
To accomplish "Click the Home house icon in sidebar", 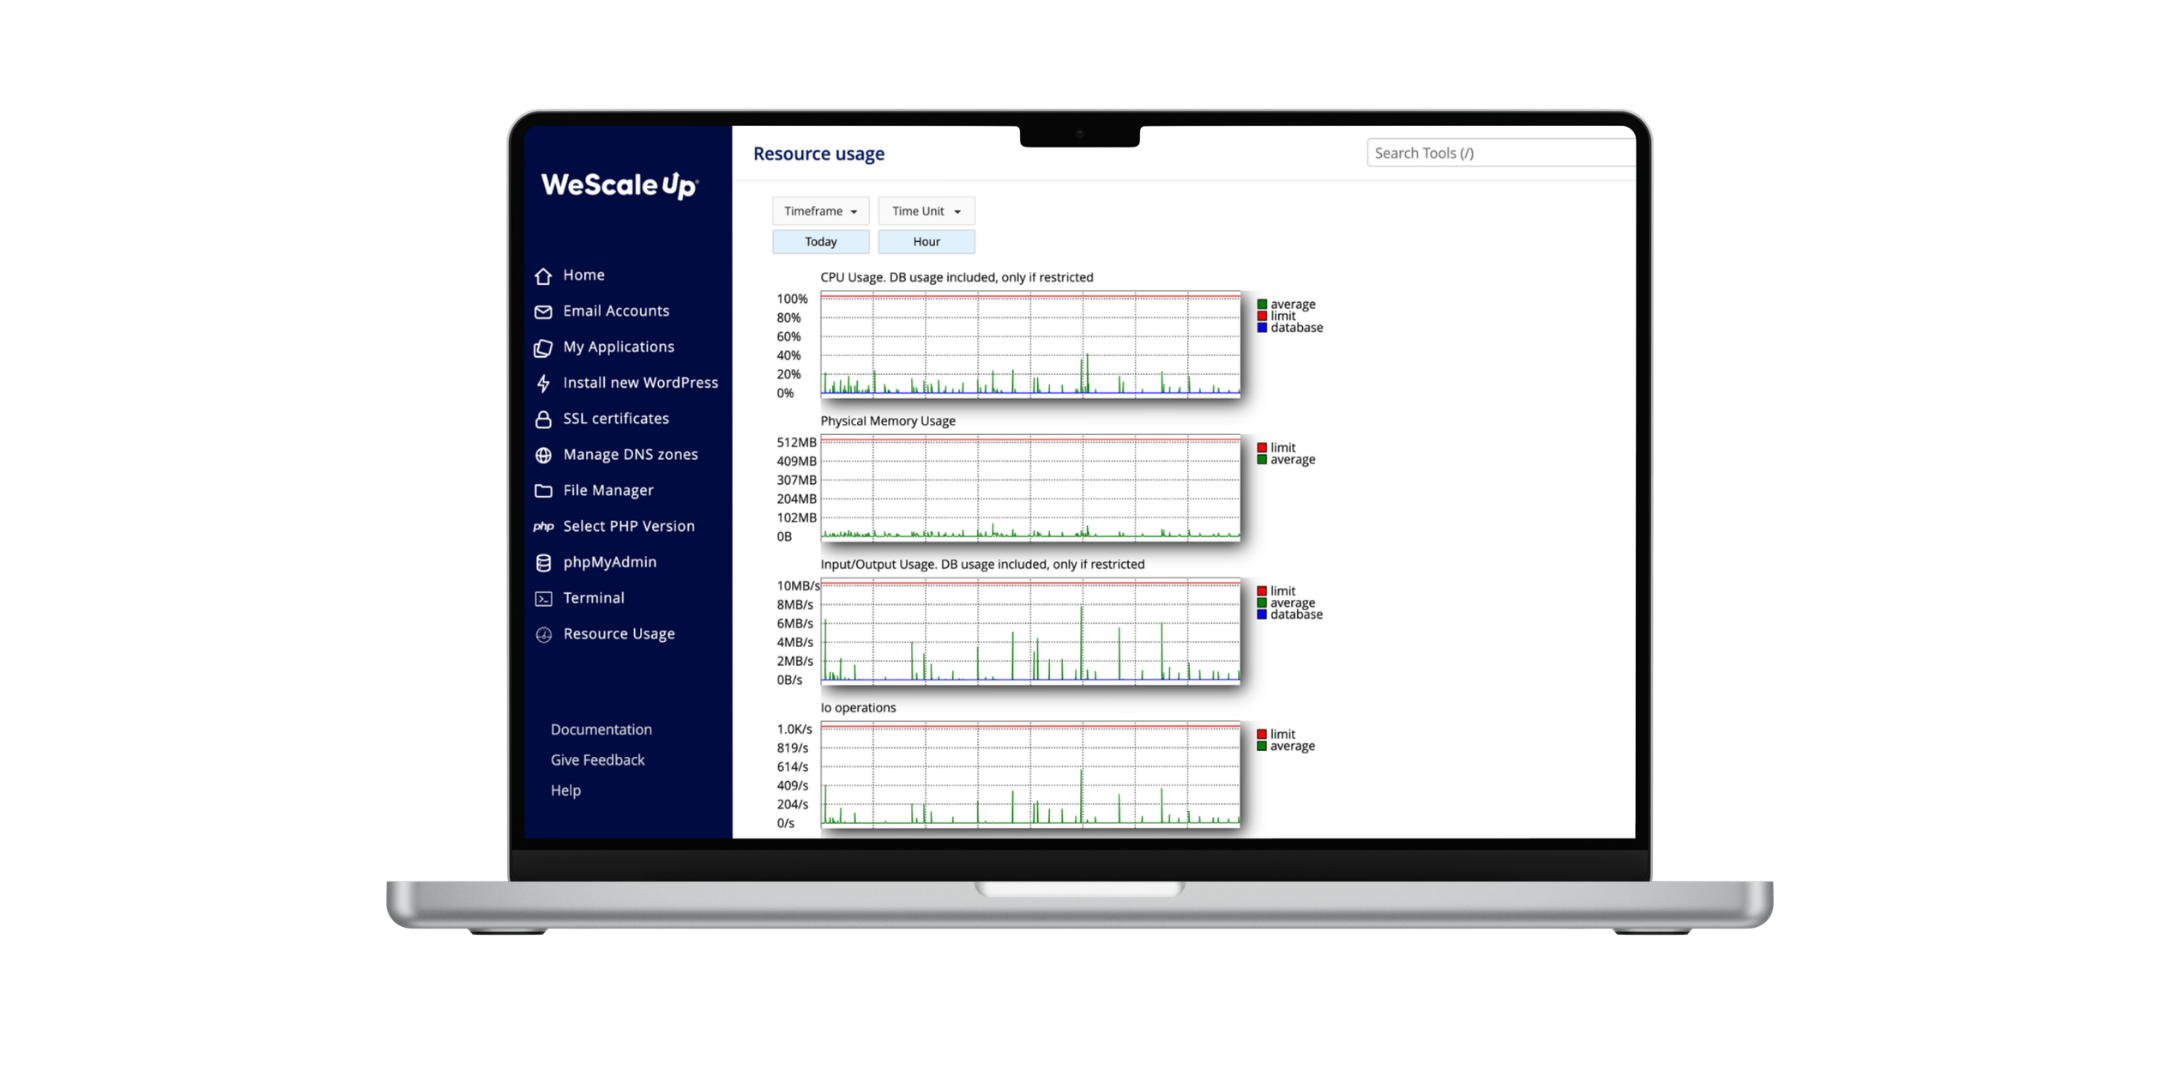I will [543, 276].
